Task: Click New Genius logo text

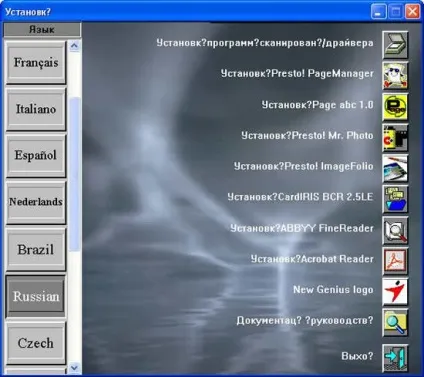Action: (x=333, y=290)
